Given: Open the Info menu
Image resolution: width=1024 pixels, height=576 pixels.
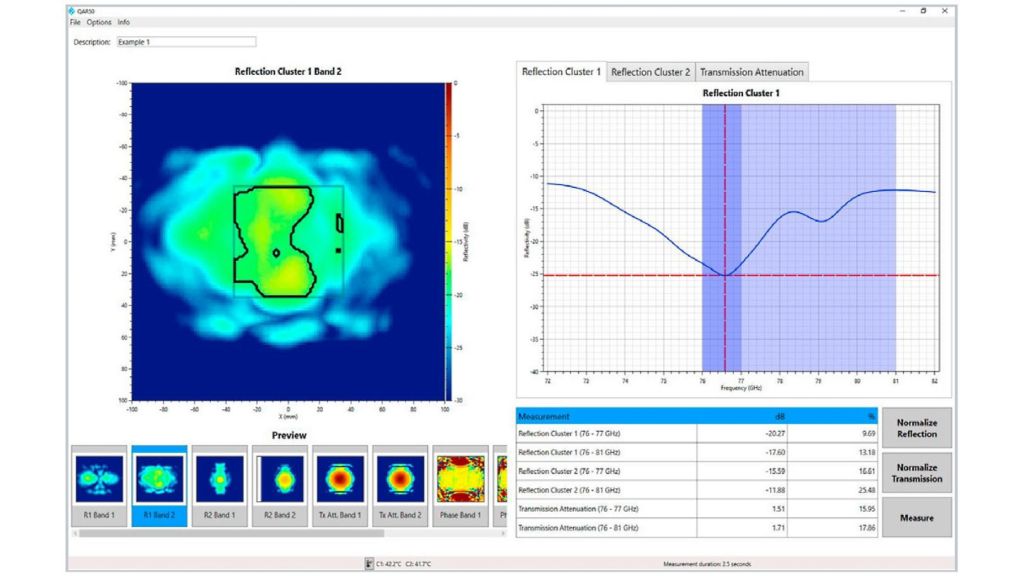Looking at the screenshot, I should pos(123,22).
